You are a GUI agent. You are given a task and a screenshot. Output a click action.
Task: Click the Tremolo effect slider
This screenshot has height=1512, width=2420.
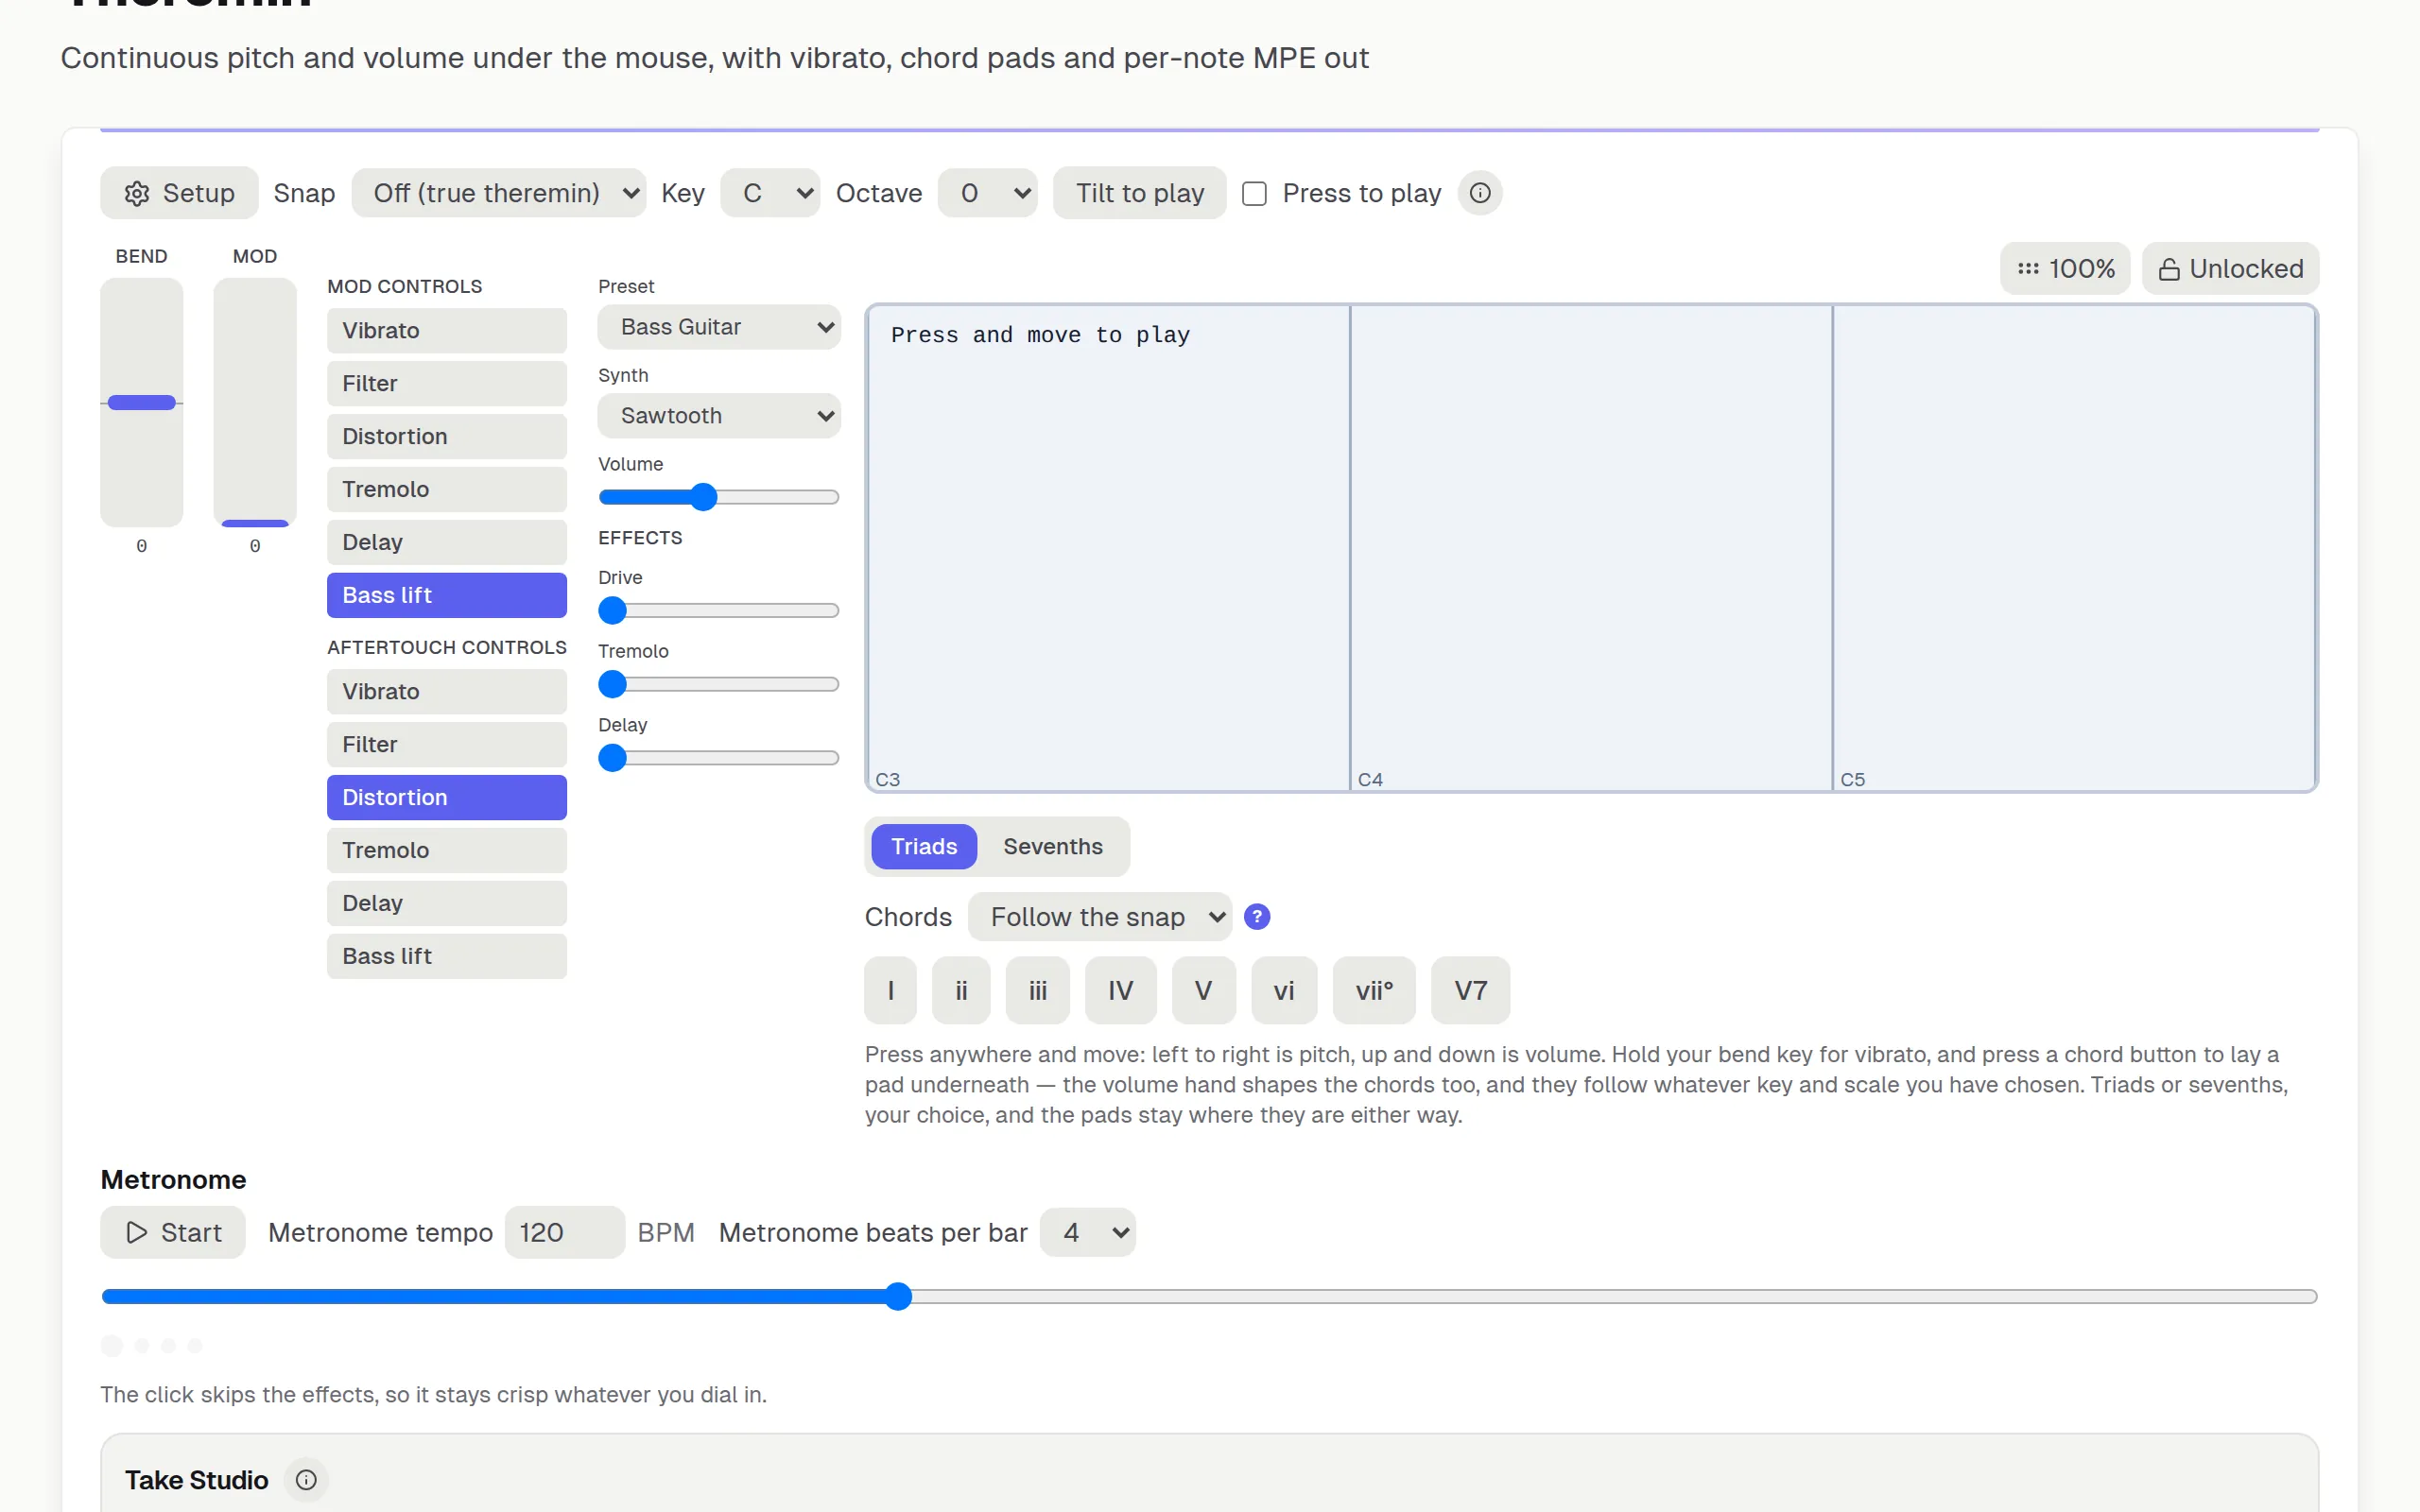[719, 685]
